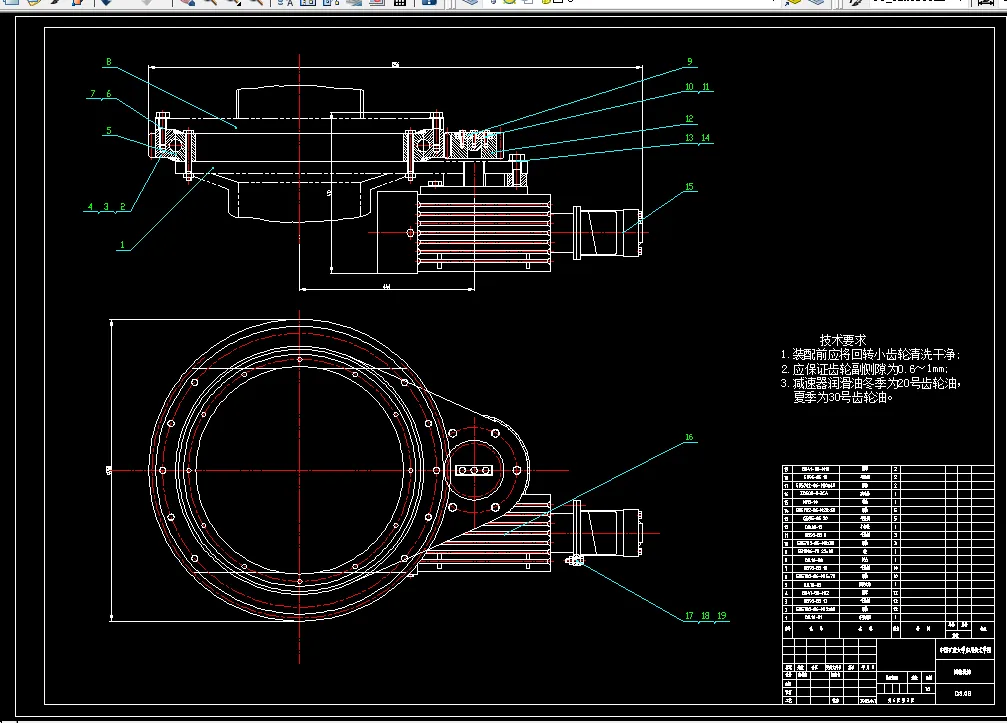Select part balloon number 19

click(721, 616)
